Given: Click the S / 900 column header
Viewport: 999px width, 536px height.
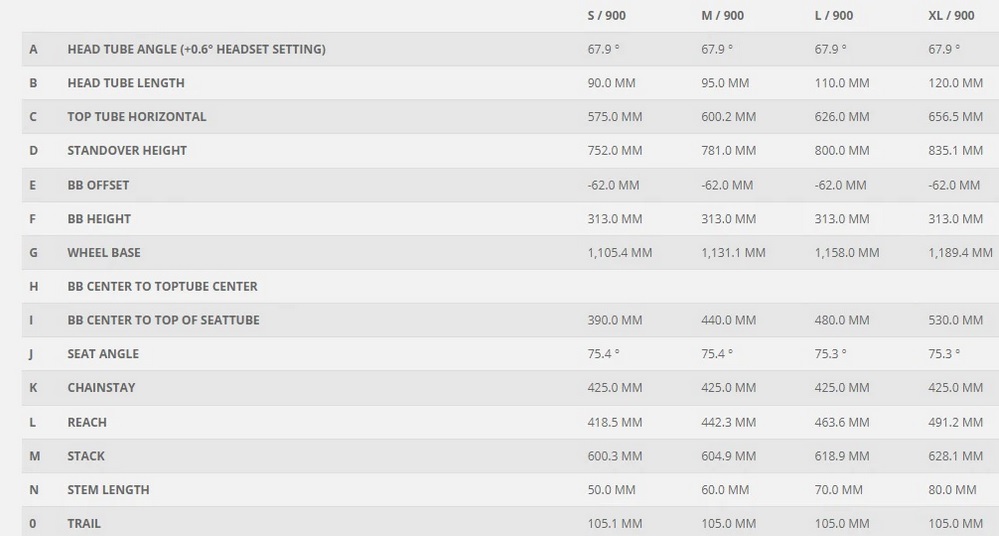Looking at the screenshot, I should click(606, 16).
